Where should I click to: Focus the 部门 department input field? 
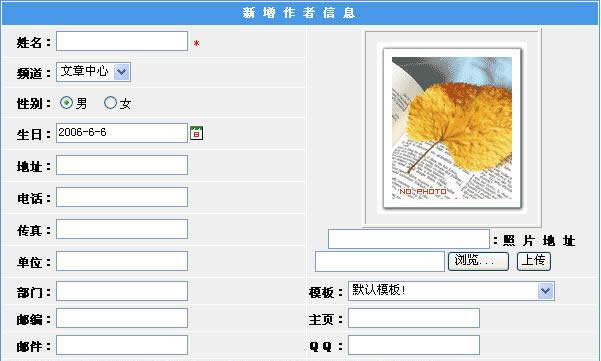122,291
